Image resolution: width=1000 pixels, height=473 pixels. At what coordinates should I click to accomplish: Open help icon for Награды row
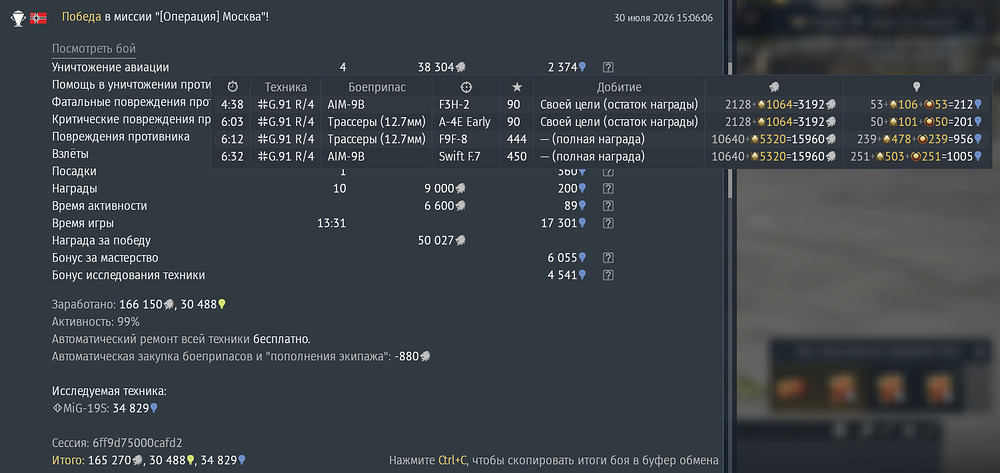pos(608,189)
